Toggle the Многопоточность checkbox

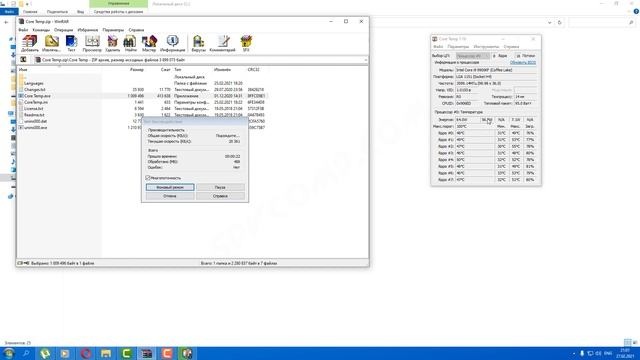[x=148, y=178]
